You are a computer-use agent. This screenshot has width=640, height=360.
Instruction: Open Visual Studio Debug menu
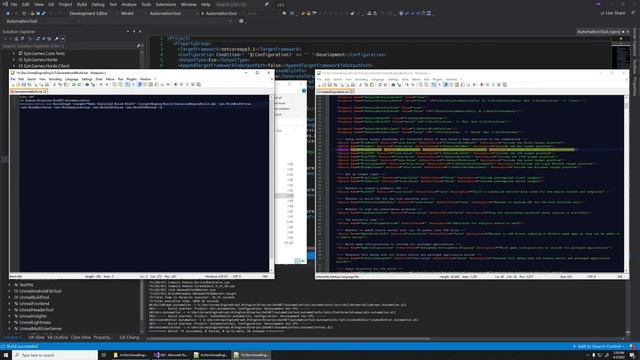98,4
